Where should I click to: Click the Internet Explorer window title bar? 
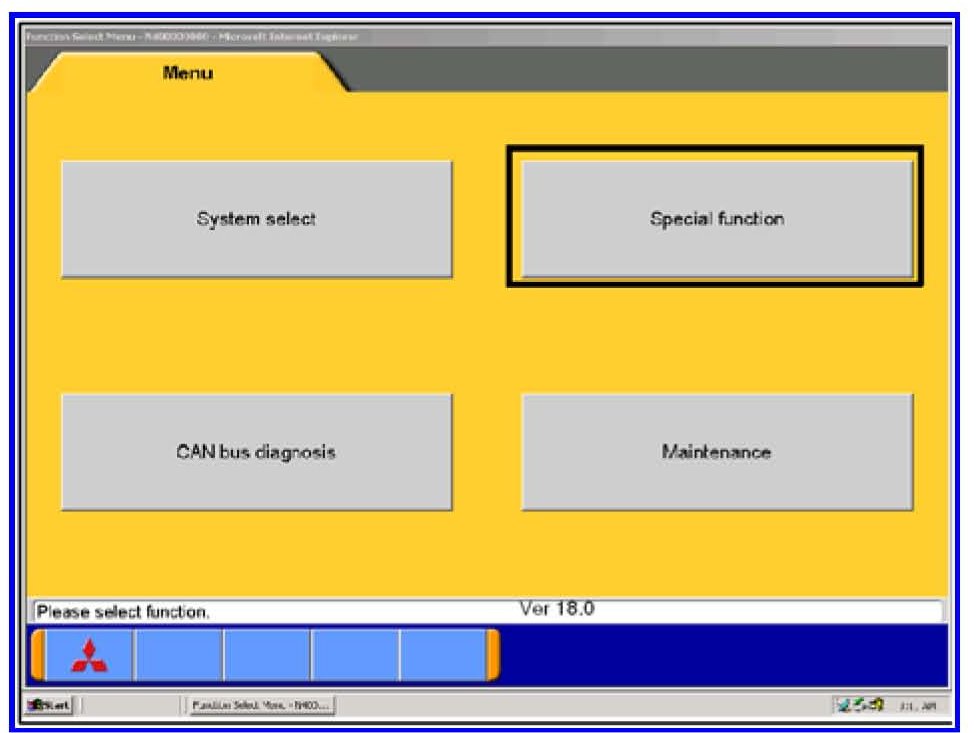(x=400, y=37)
